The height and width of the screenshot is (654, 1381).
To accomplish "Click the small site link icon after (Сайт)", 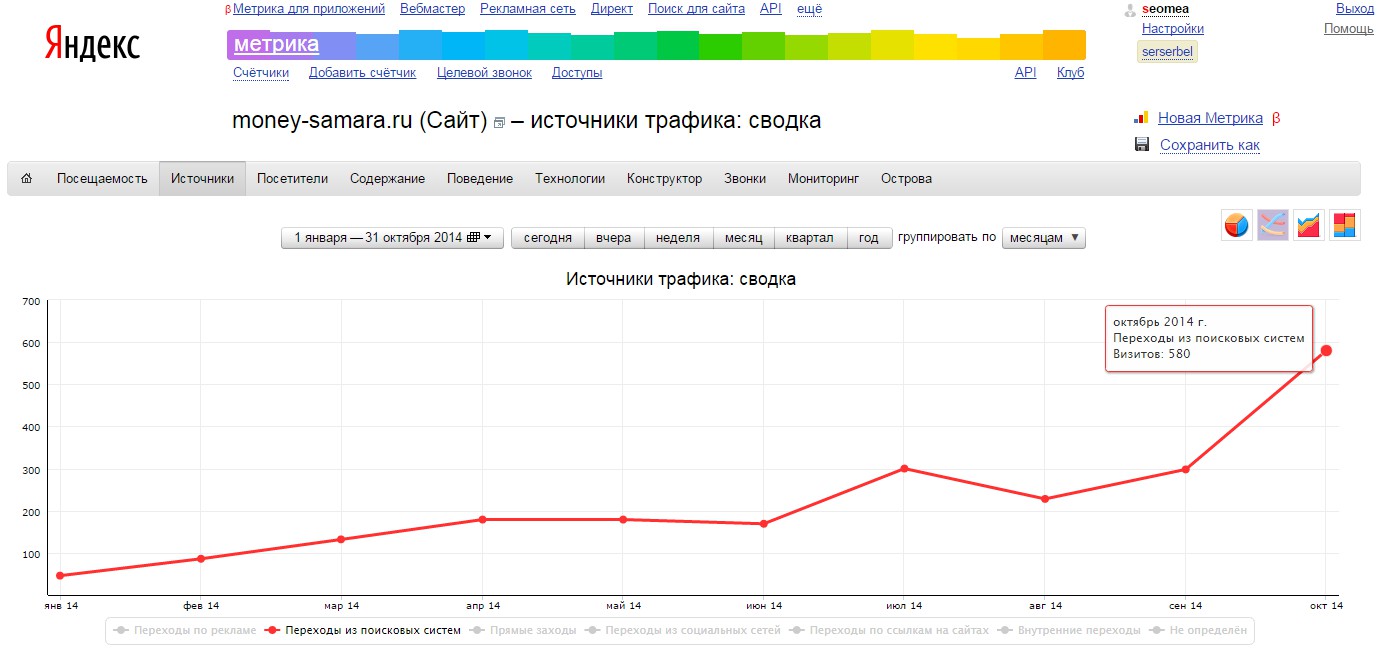I will [x=499, y=123].
